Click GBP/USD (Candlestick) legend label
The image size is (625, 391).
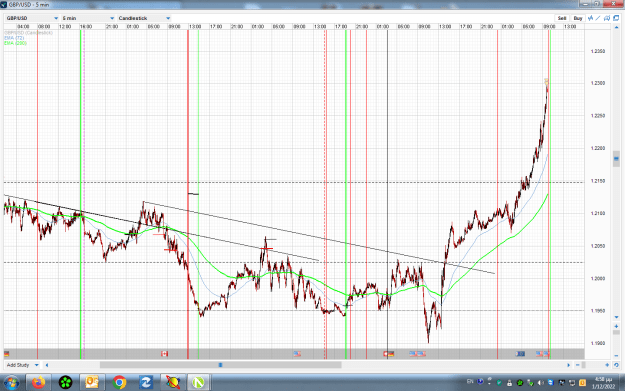pyautogui.click(x=28, y=33)
